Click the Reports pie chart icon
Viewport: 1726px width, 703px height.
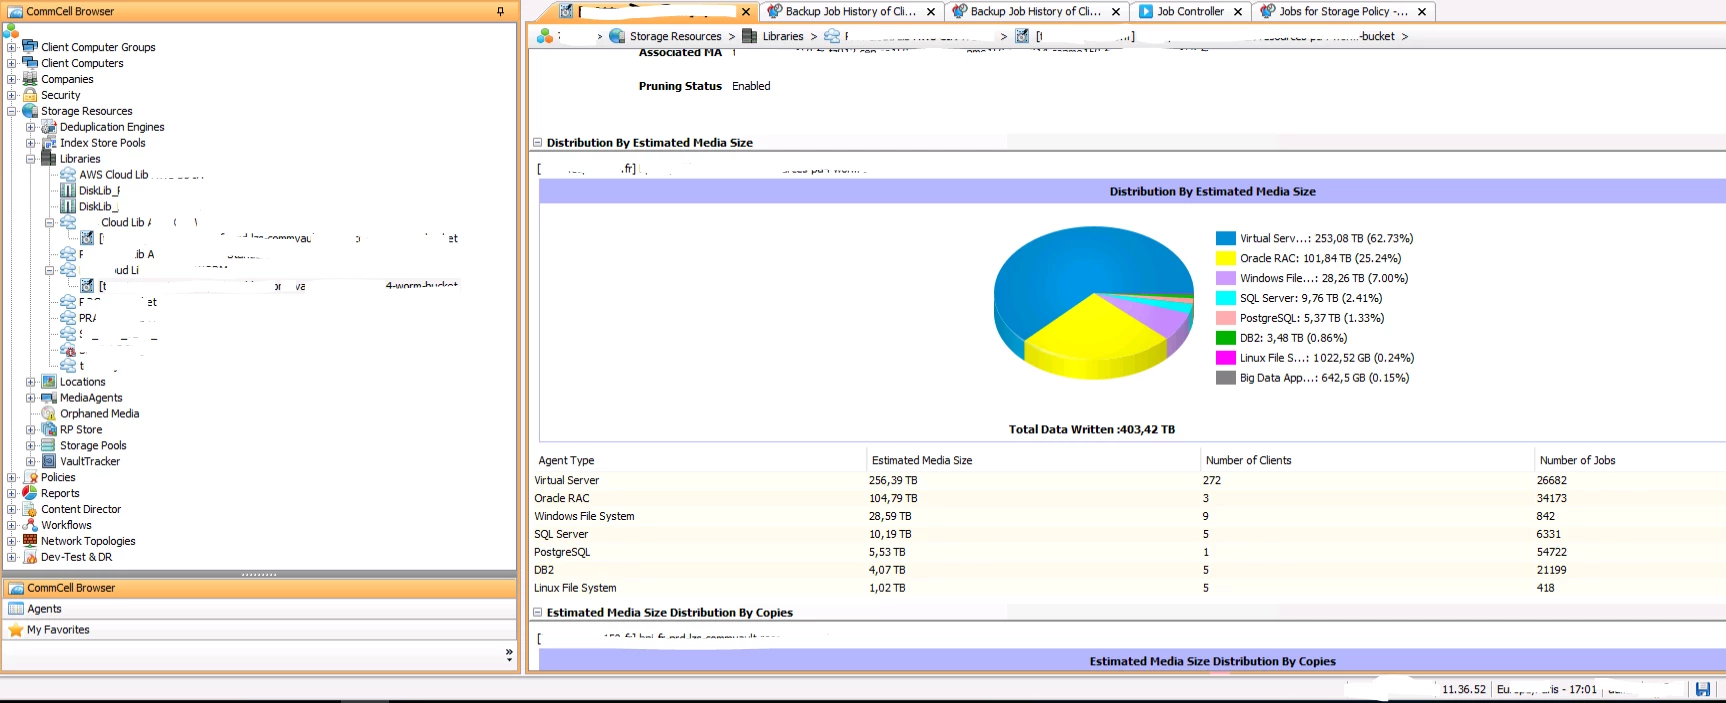(30, 493)
